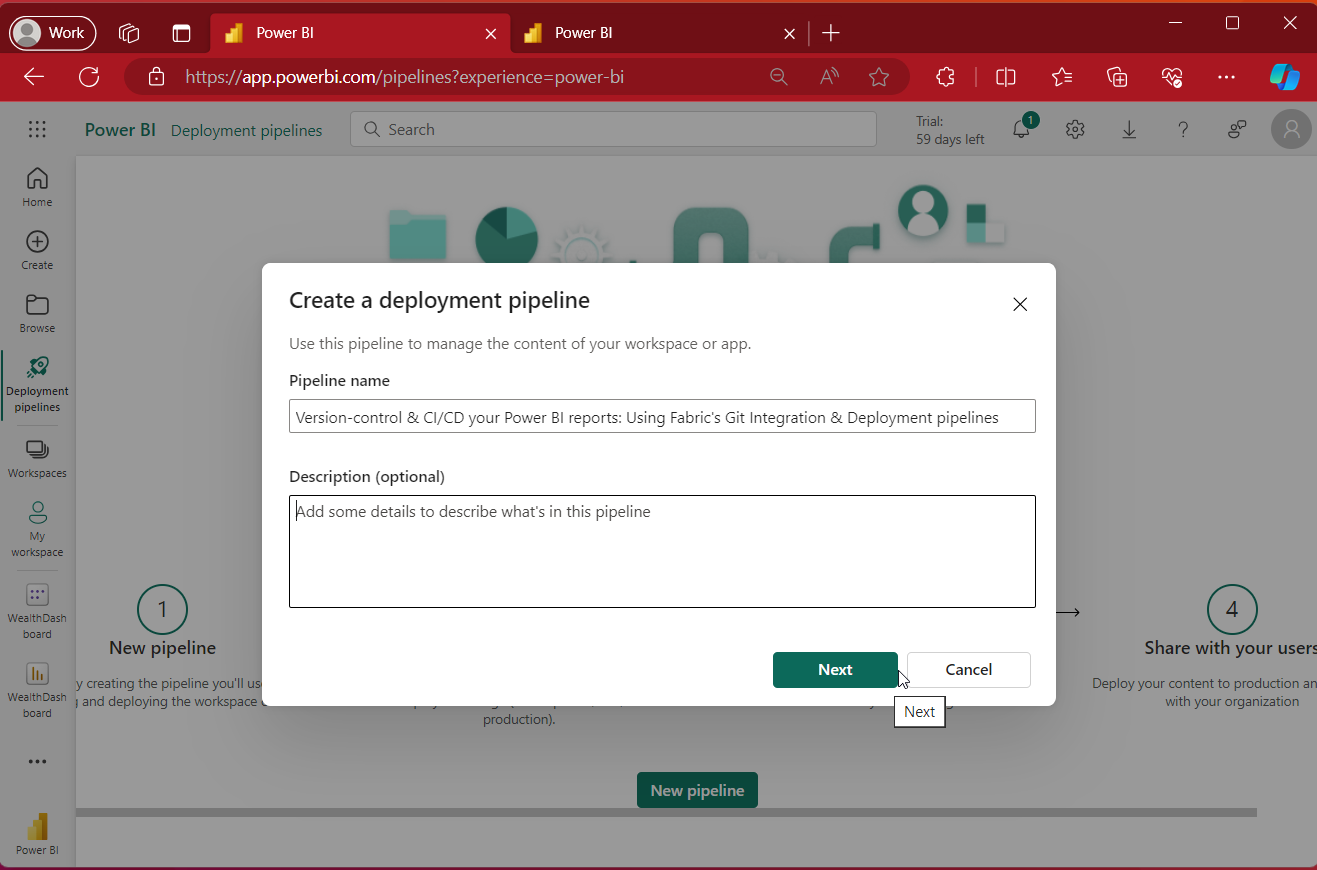Image resolution: width=1317 pixels, height=870 pixels.
Task: Select Create in the sidebar
Action: (37, 249)
